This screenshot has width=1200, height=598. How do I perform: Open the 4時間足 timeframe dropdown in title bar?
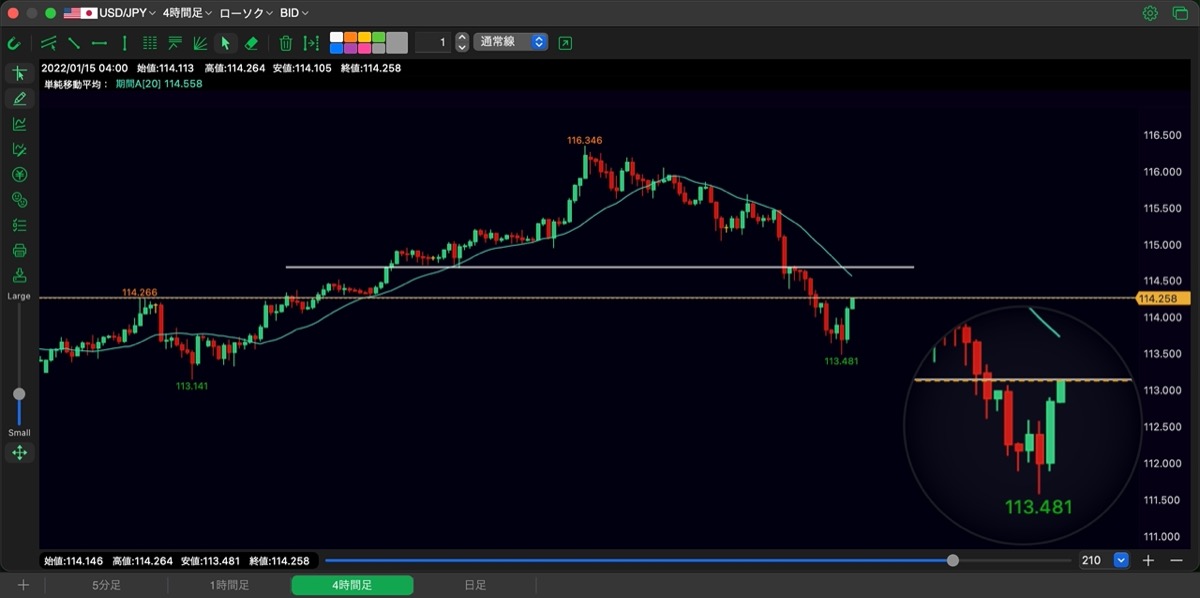(187, 13)
